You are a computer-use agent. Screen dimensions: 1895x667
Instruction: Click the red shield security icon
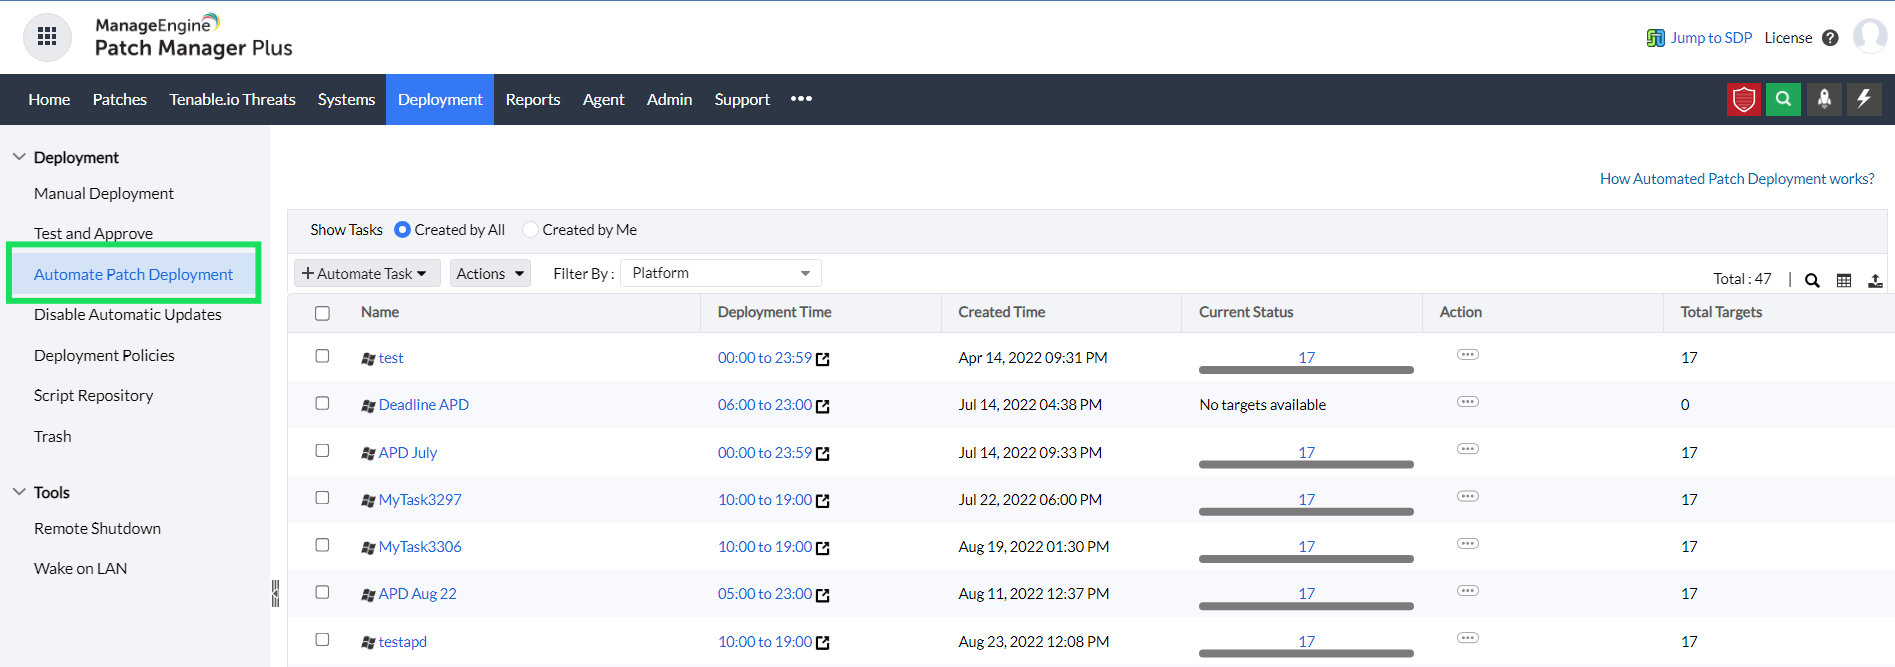point(1744,99)
